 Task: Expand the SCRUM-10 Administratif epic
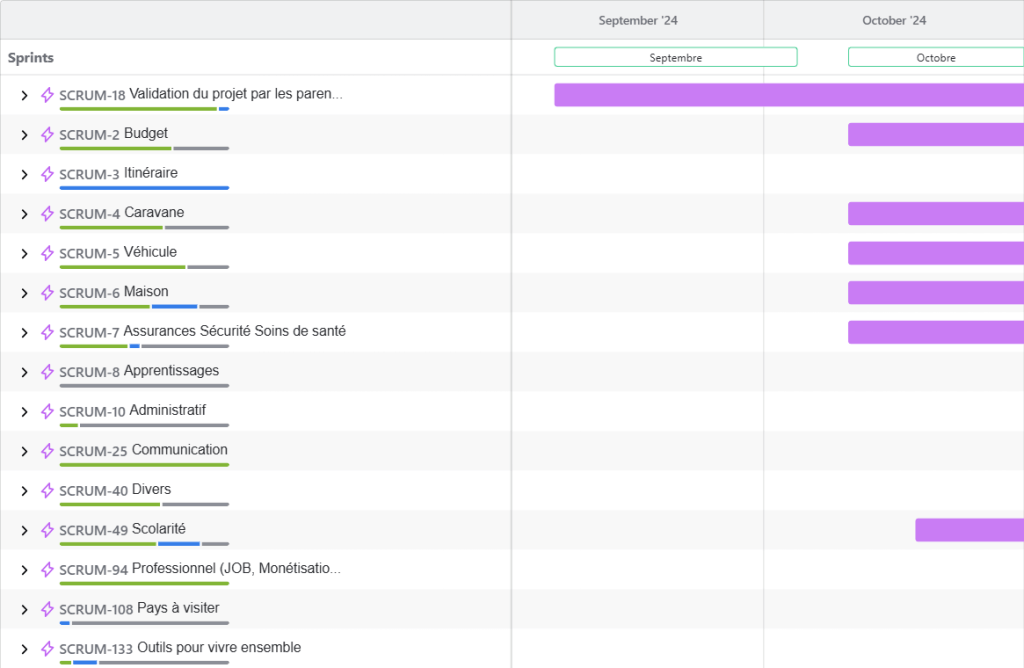(25, 411)
